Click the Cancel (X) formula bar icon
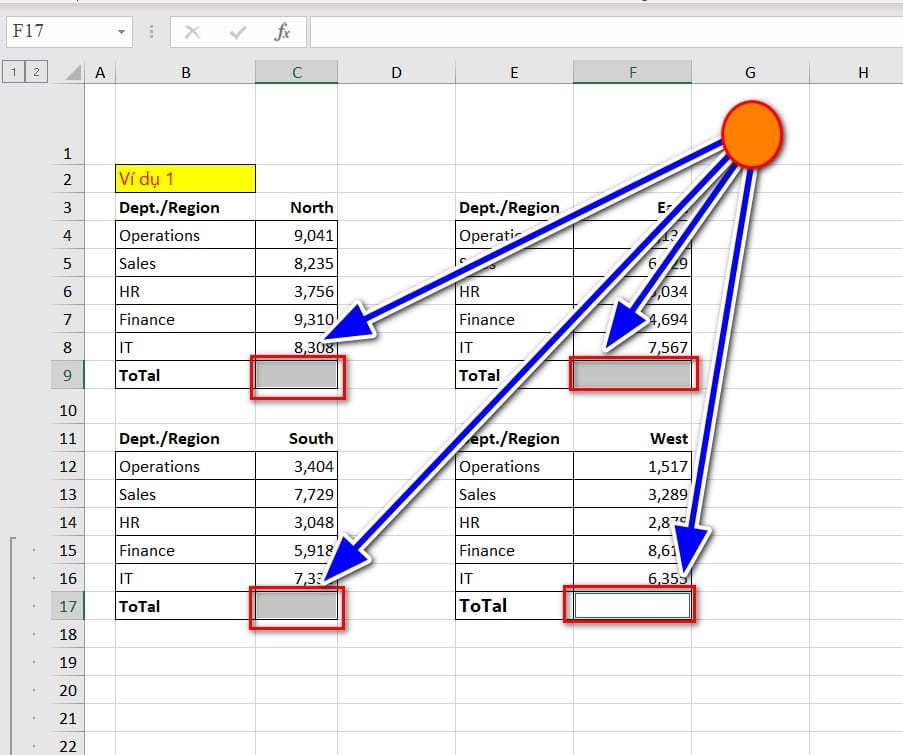 pyautogui.click(x=192, y=32)
